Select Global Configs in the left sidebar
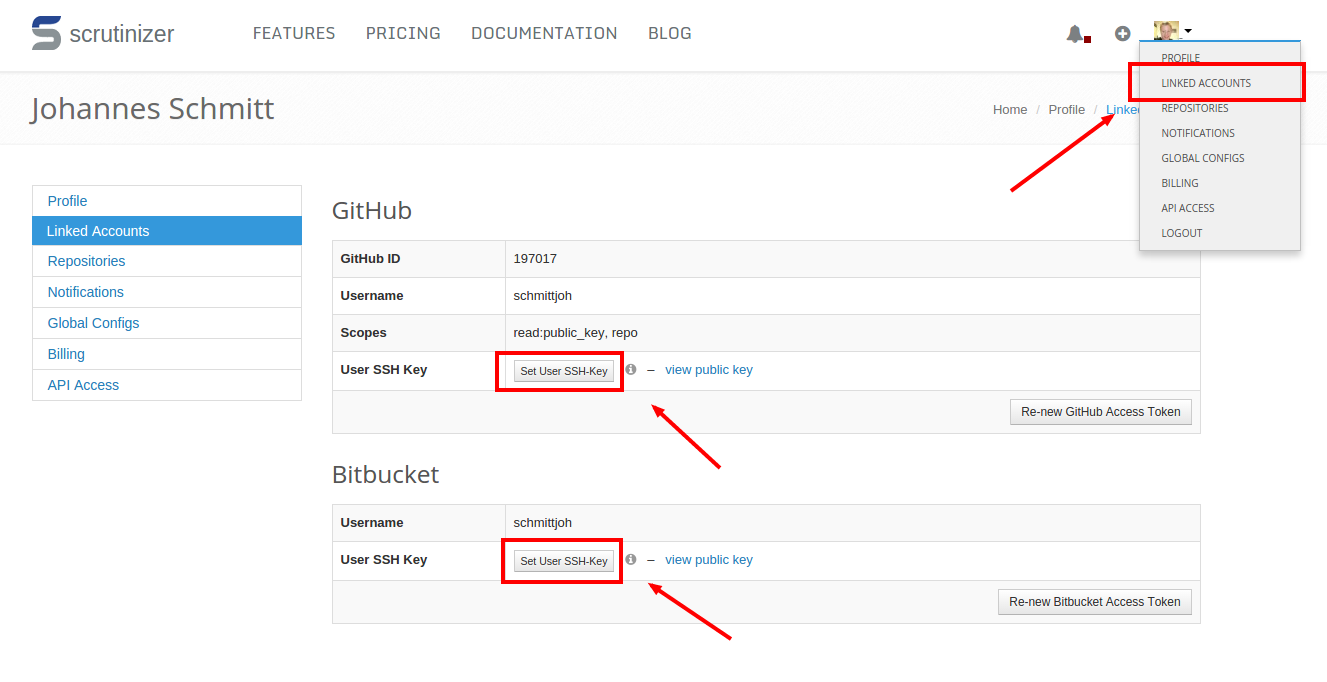 click(167, 323)
